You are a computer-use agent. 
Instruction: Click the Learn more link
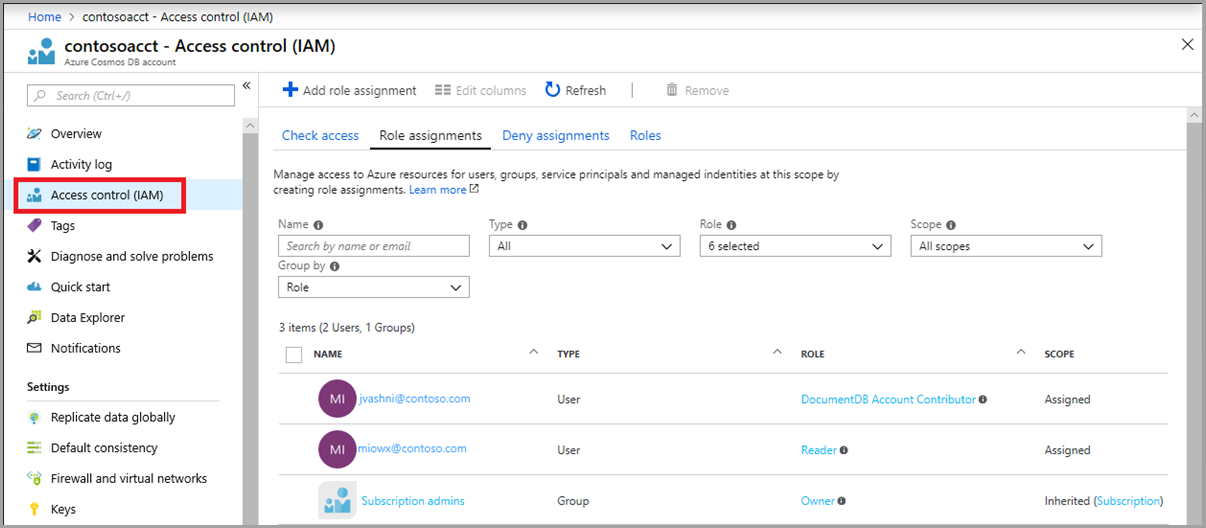[x=438, y=190]
